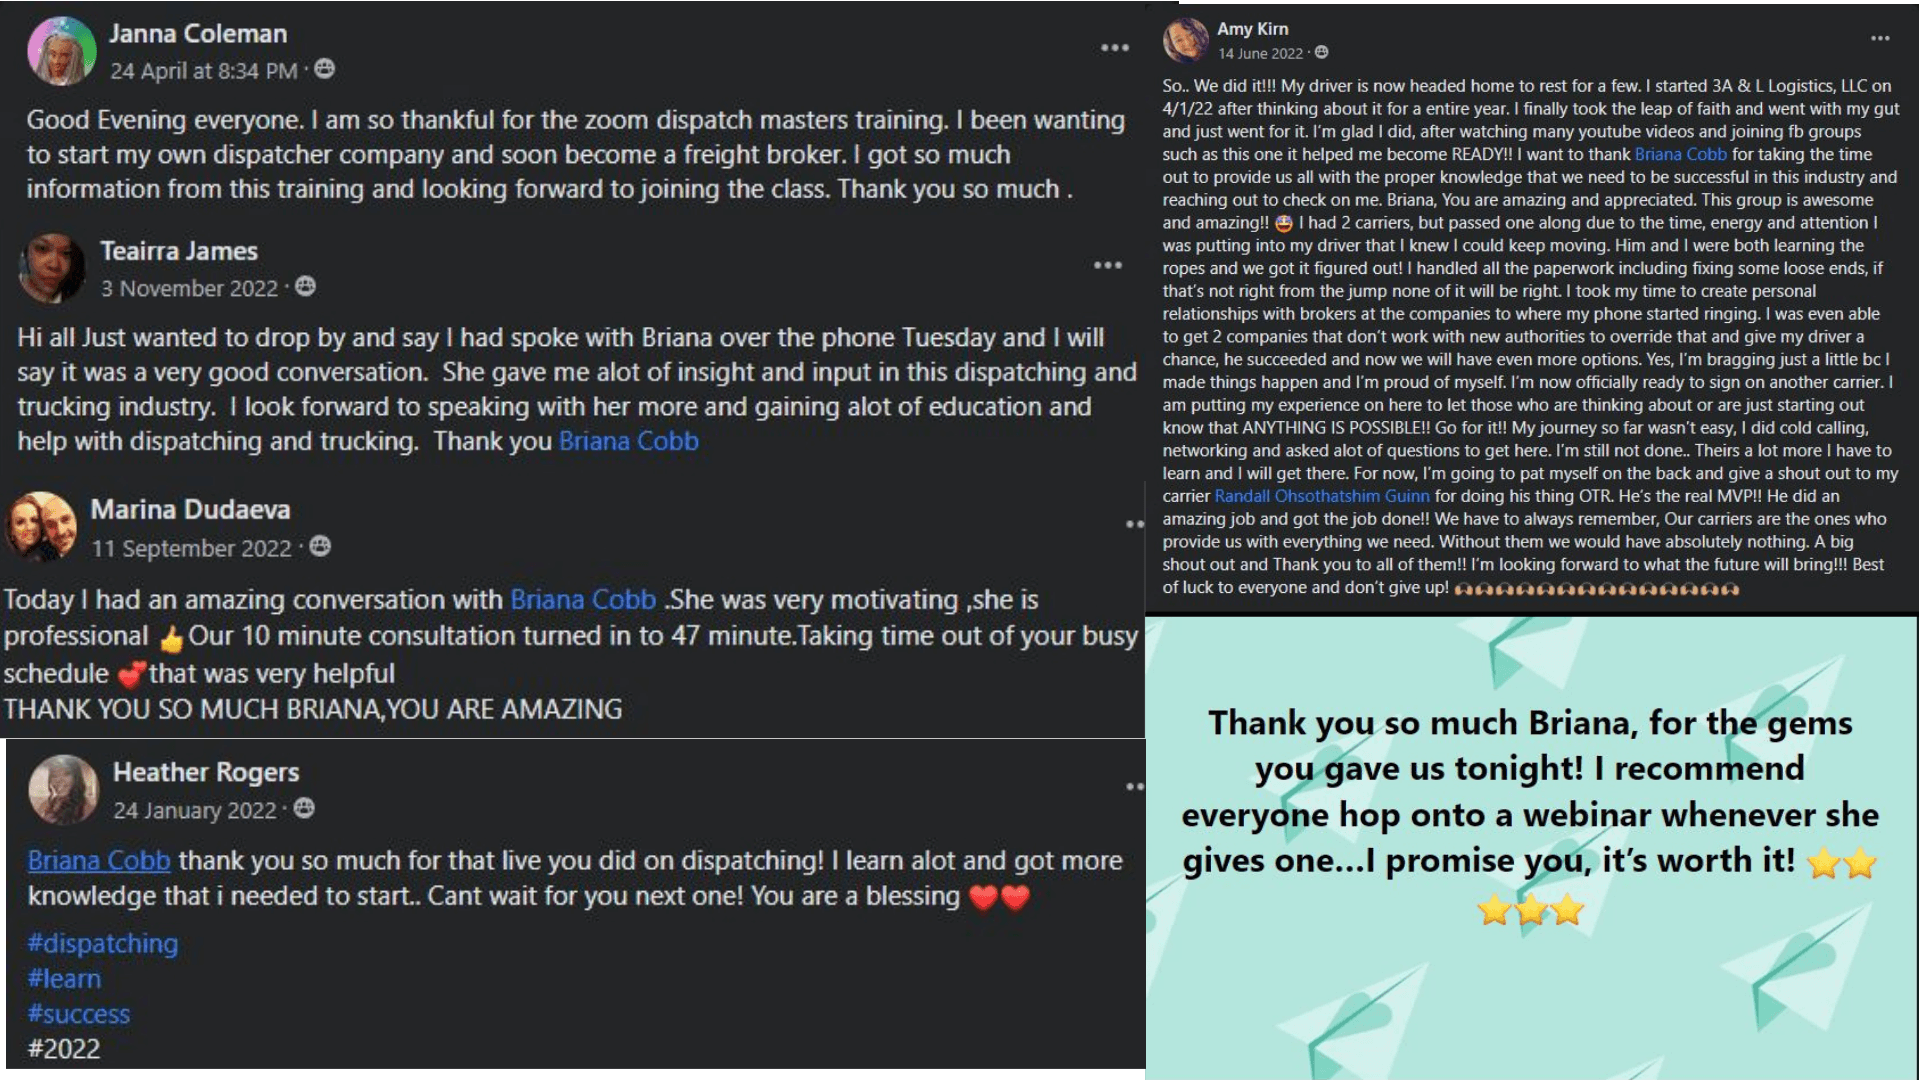Click globe audience icon beside 3 November 2022
The width and height of the screenshot is (1920, 1080).
(x=306, y=286)
